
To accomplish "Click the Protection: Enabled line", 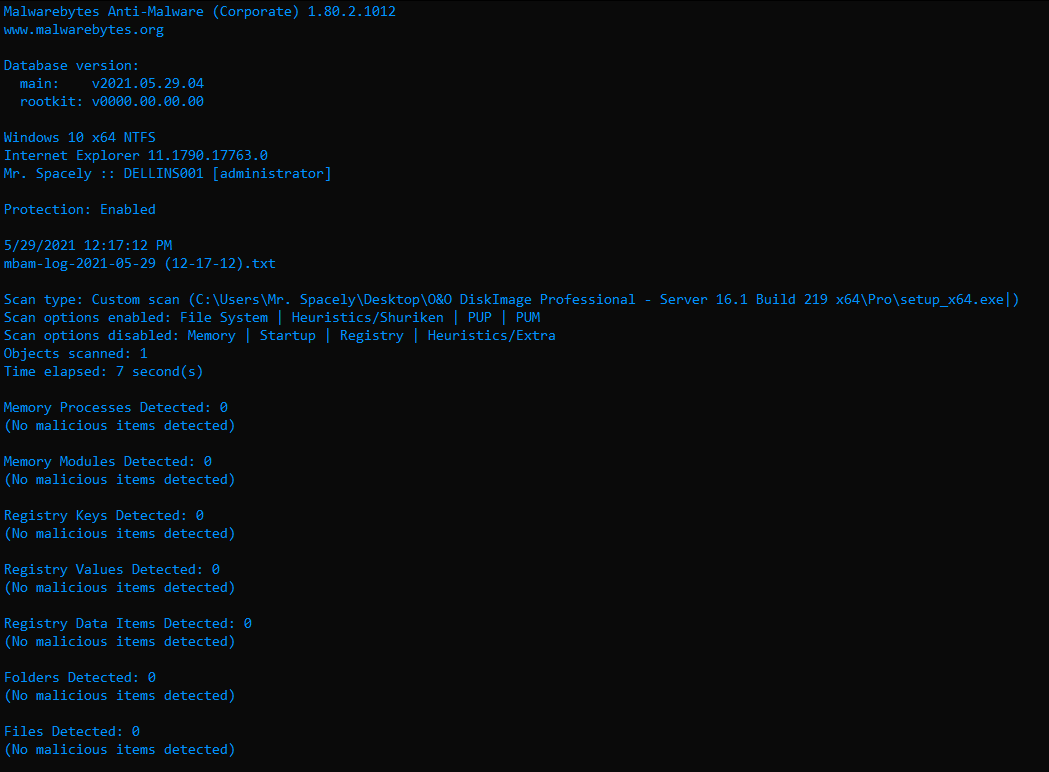I will tap(80, 209).
